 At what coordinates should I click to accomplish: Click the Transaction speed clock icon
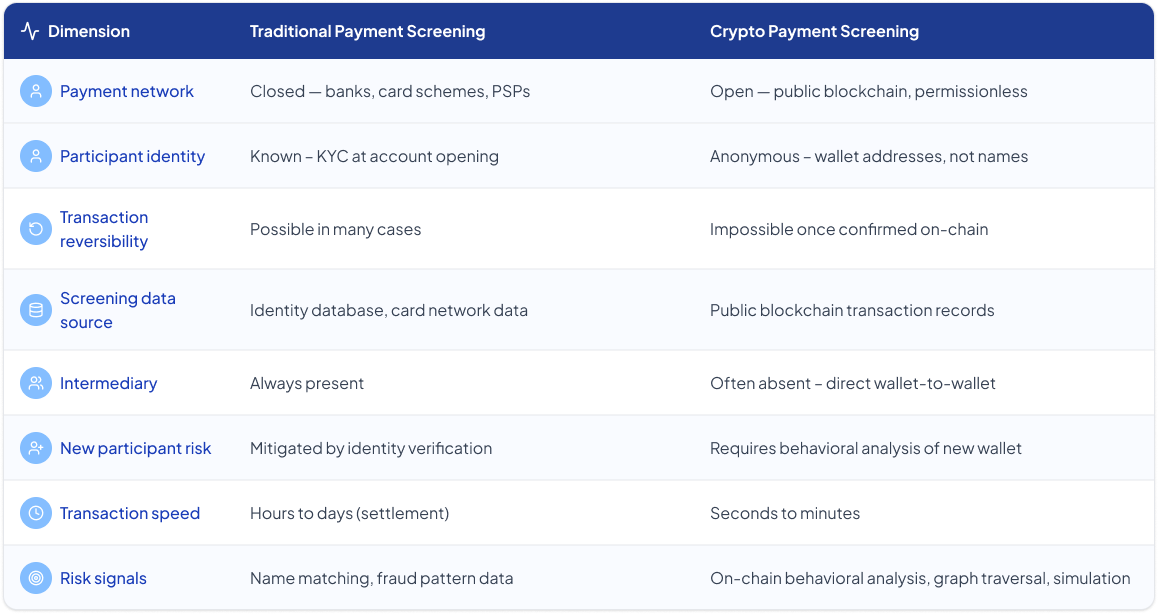35,513
